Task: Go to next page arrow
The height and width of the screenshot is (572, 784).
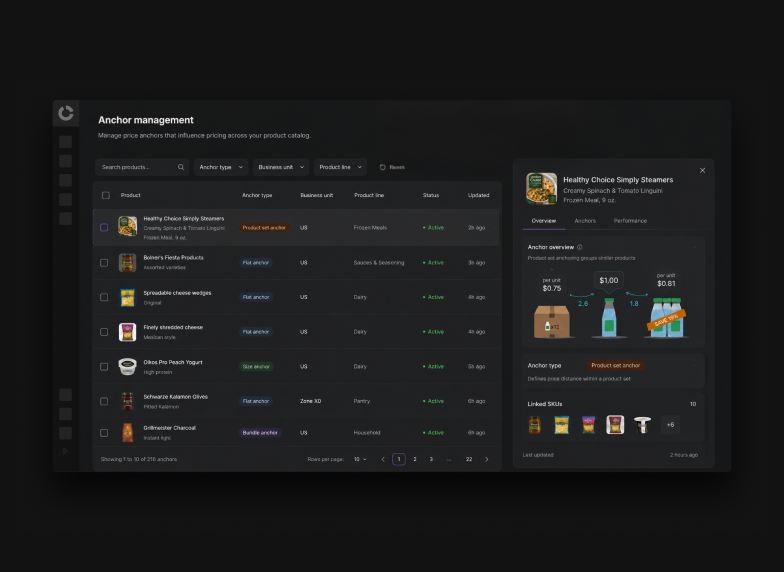Action: (x=486, y=459)
